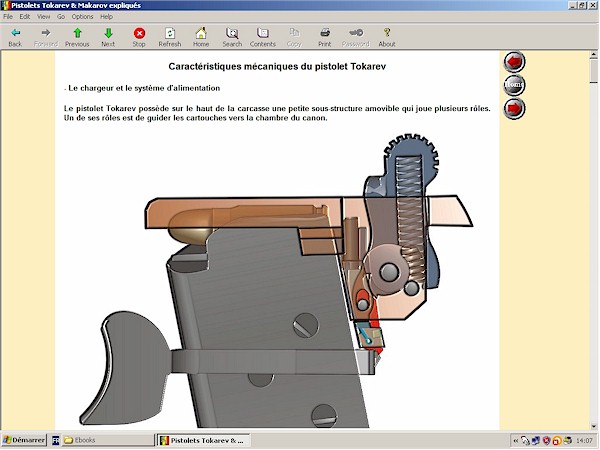Go to the Previous topic
The height and width of the screenshot is (450, 600).
[77, 37]
